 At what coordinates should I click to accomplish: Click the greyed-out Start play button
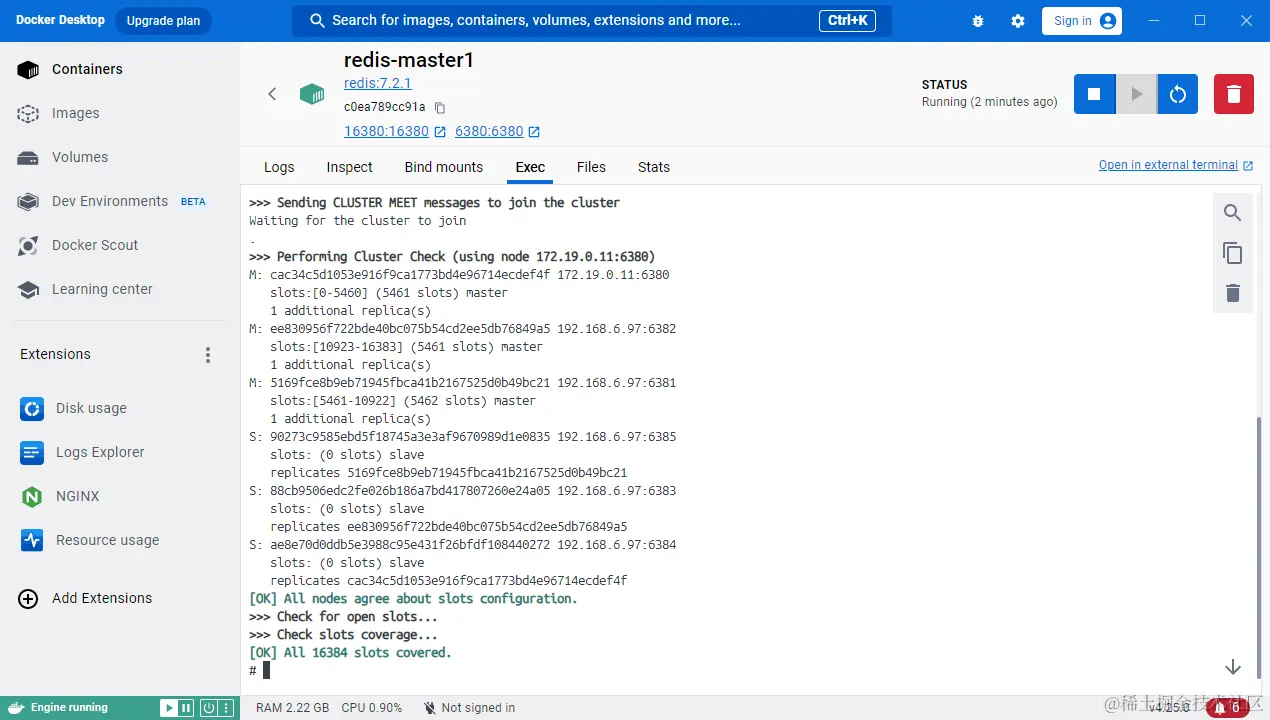(x=1136, y=94)
